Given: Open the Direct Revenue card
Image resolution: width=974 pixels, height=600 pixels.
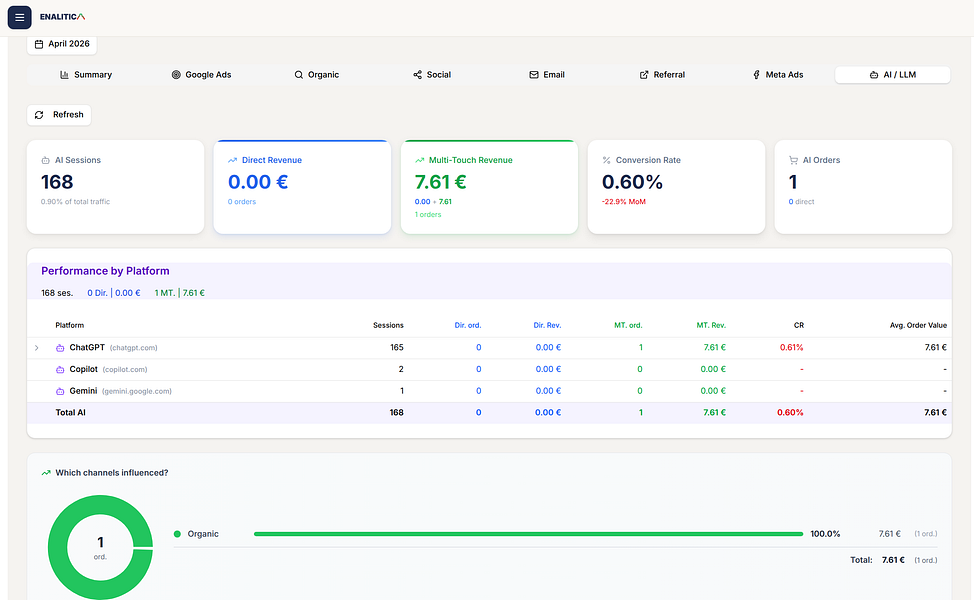Looking at the screenshot, I should pos(303,187).
